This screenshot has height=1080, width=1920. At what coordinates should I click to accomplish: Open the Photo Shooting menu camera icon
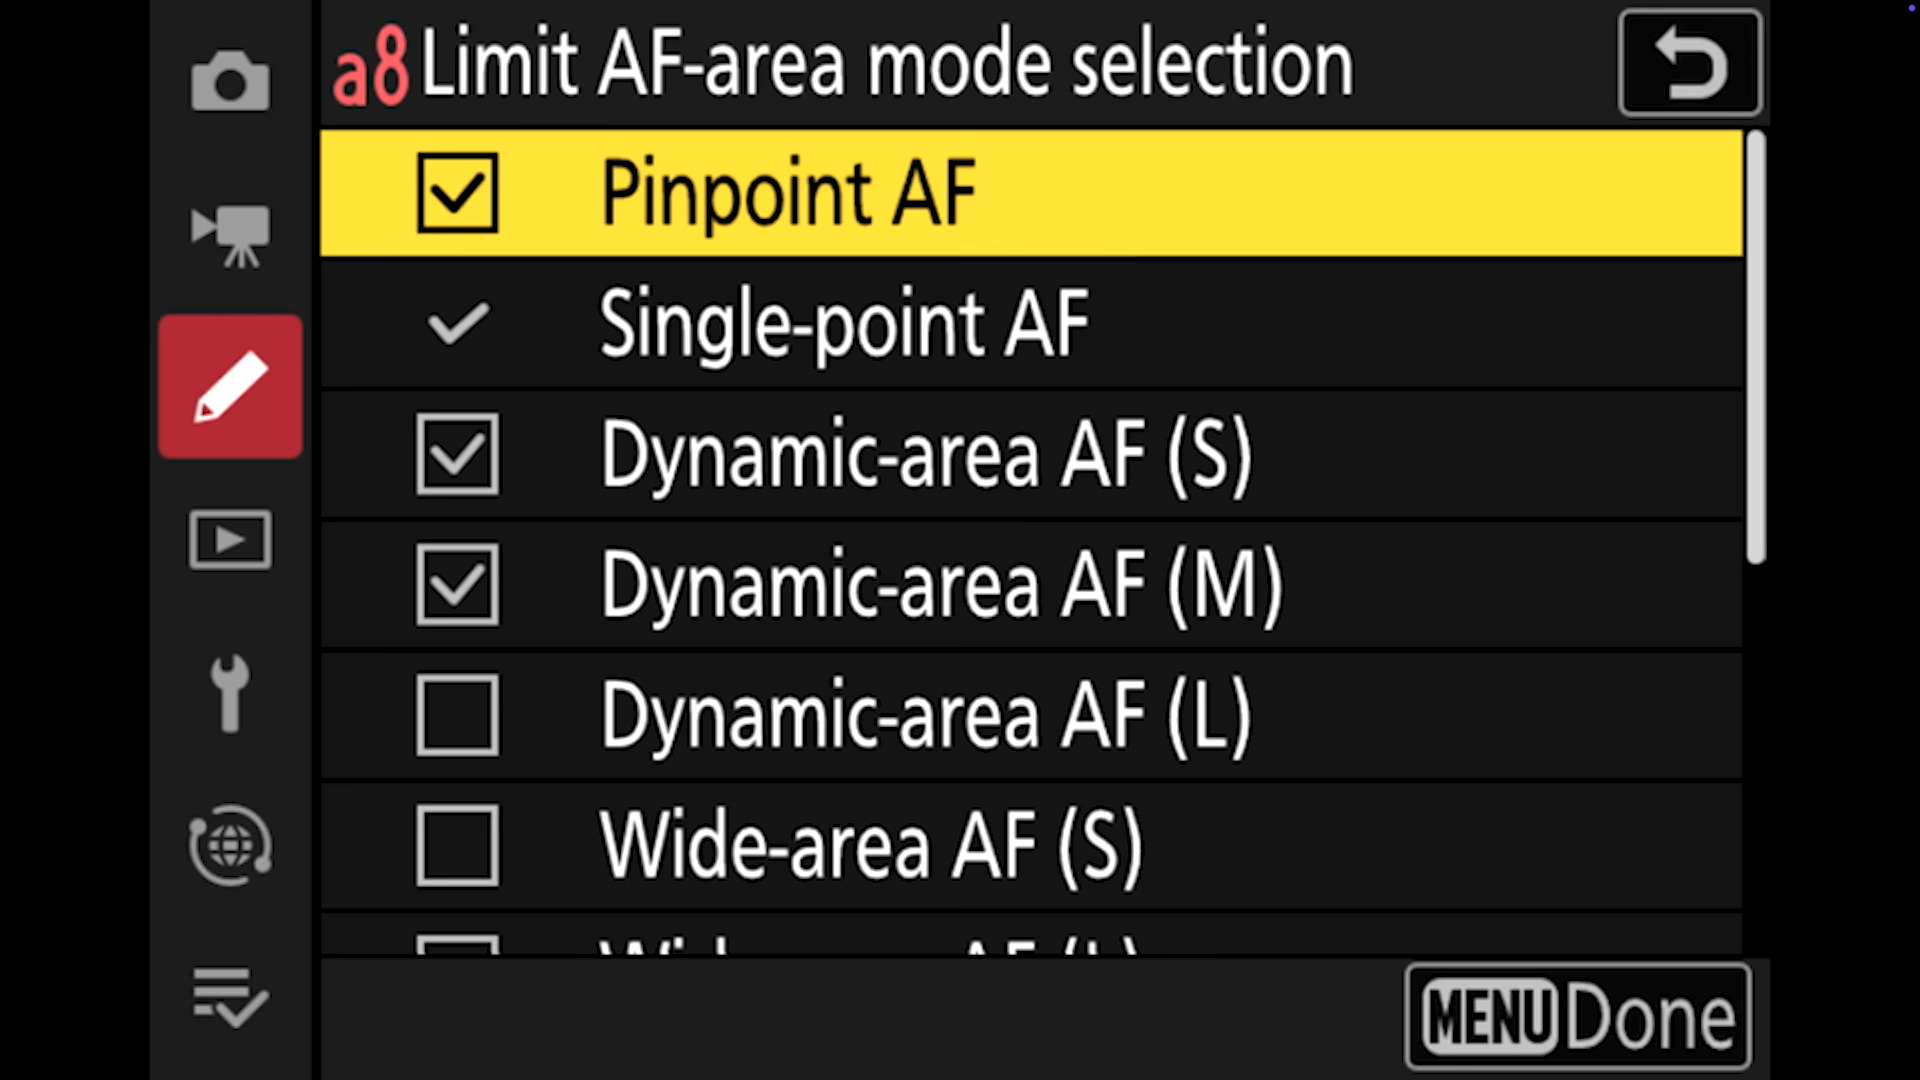(230, 81)
